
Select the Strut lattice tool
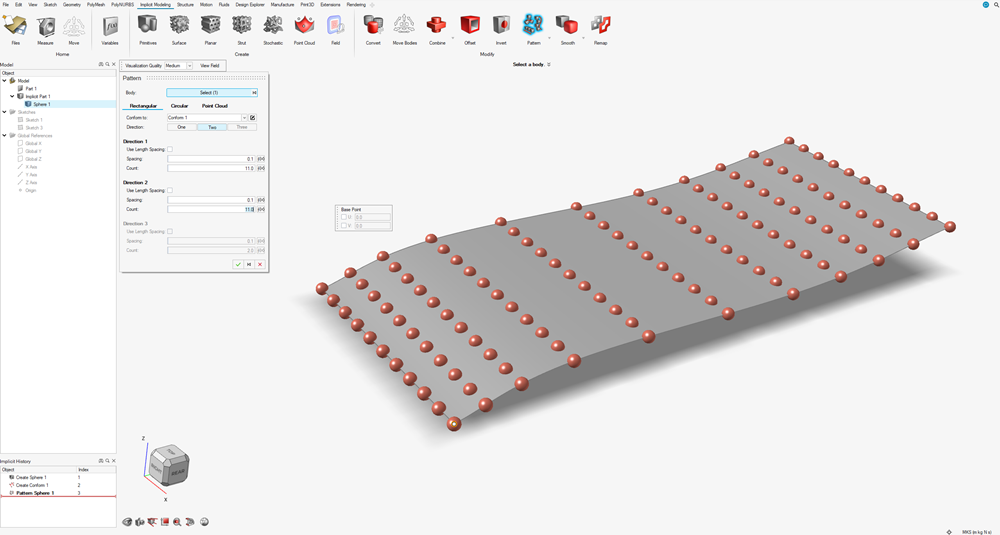pos(241,27)
